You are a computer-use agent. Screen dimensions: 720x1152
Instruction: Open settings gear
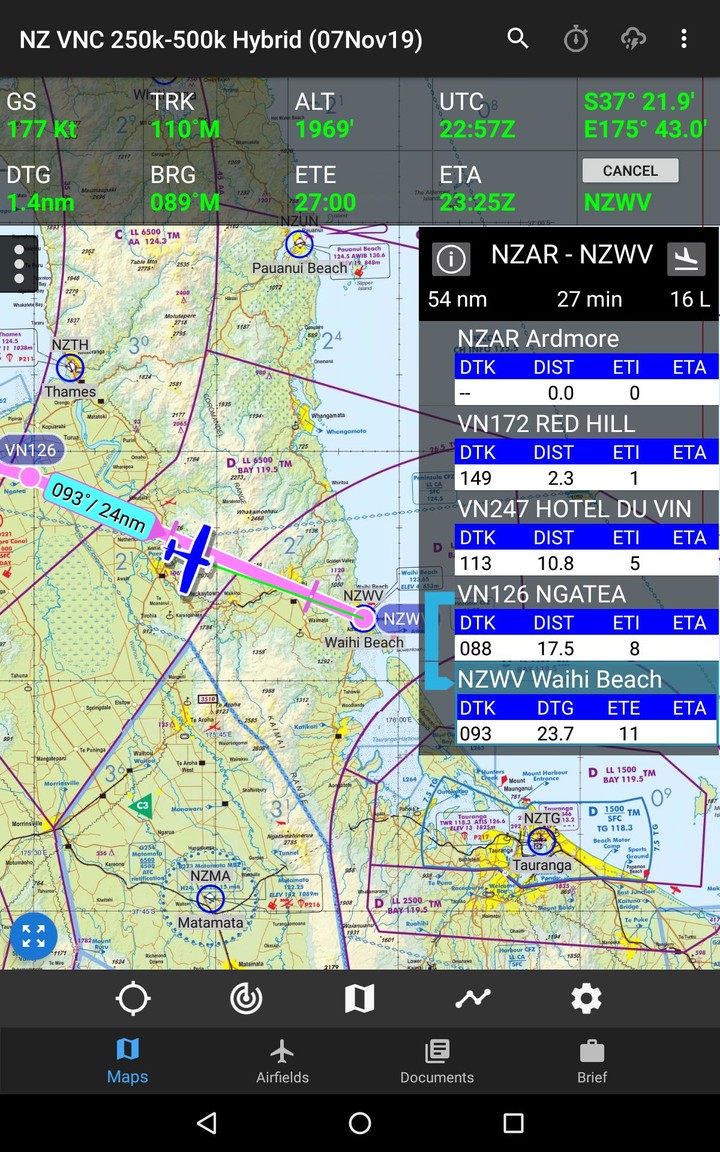pos(586,998)
